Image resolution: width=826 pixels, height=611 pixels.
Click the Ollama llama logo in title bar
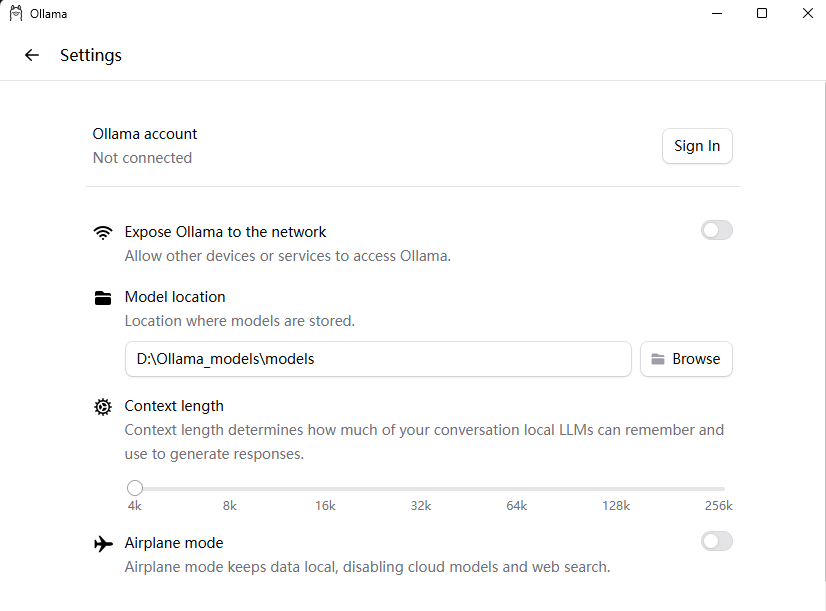[16, 13]
